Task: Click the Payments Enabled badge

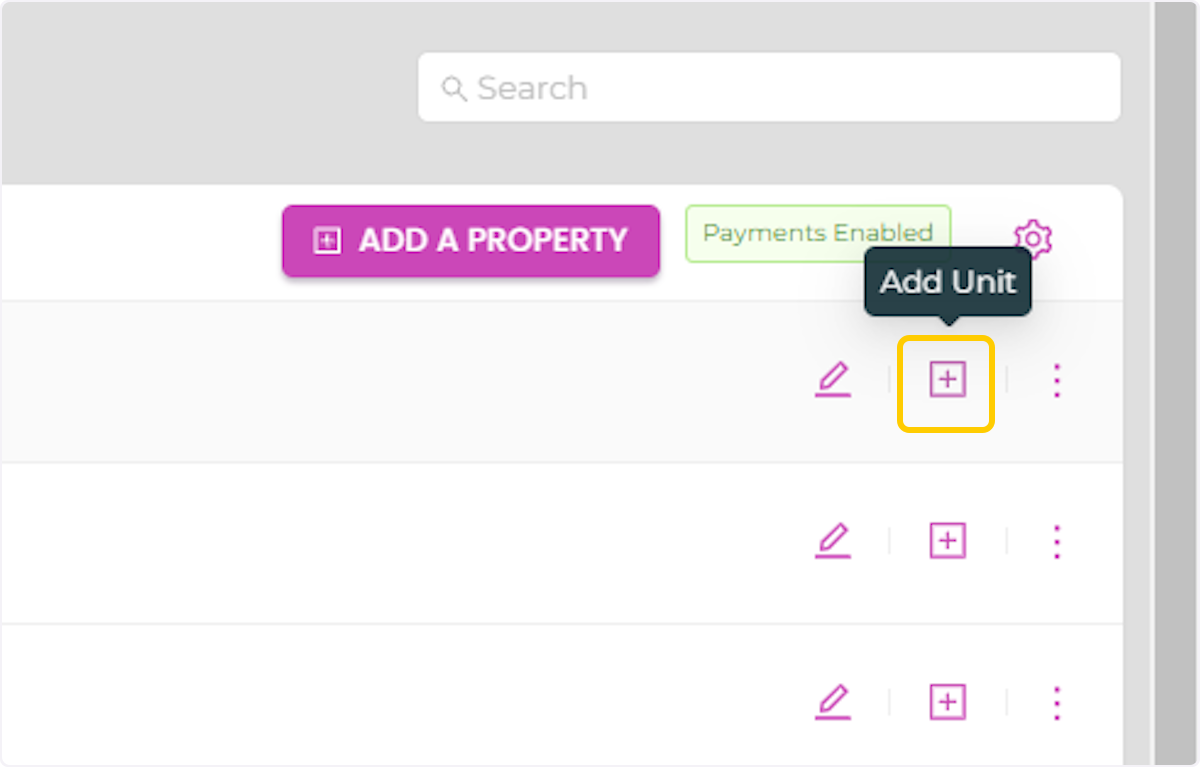Action: click(817, 234)
